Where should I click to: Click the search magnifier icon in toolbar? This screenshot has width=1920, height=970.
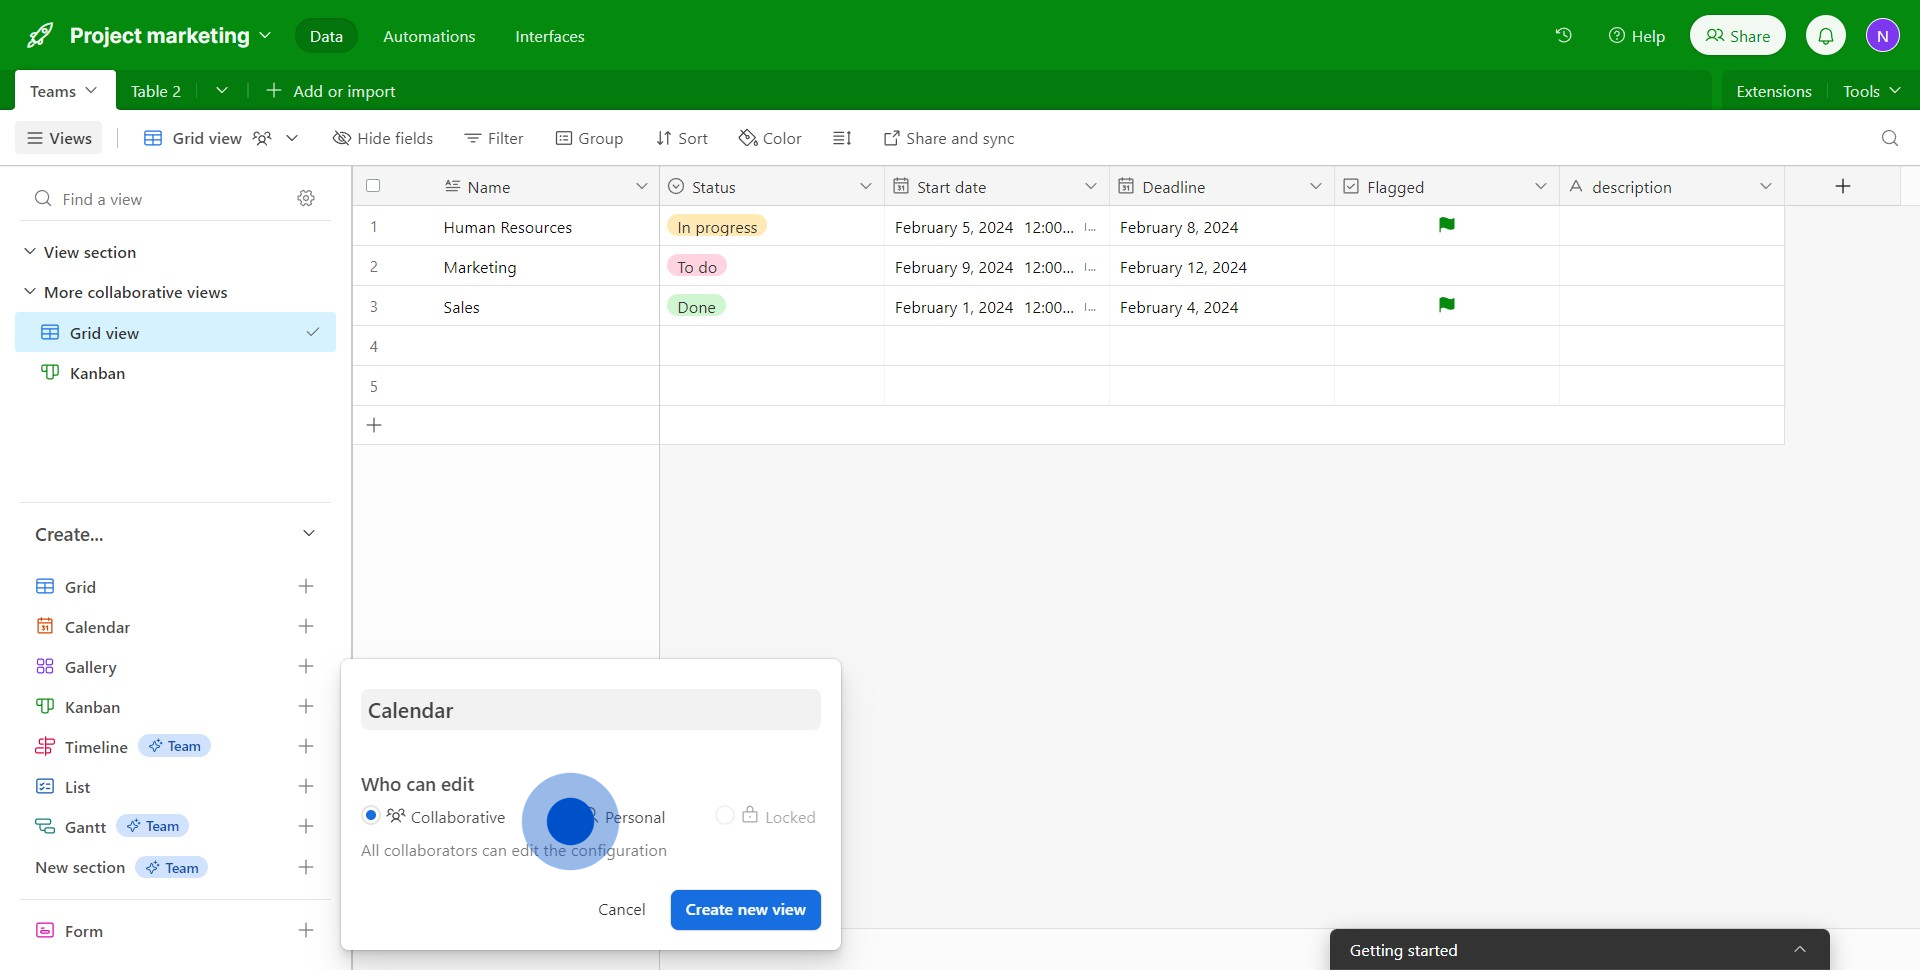tap(1889, 138)
